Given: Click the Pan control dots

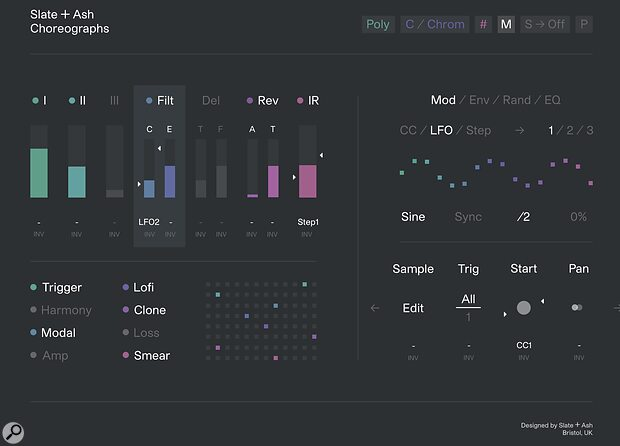Looking at the screenshot, I should point(577,308).
